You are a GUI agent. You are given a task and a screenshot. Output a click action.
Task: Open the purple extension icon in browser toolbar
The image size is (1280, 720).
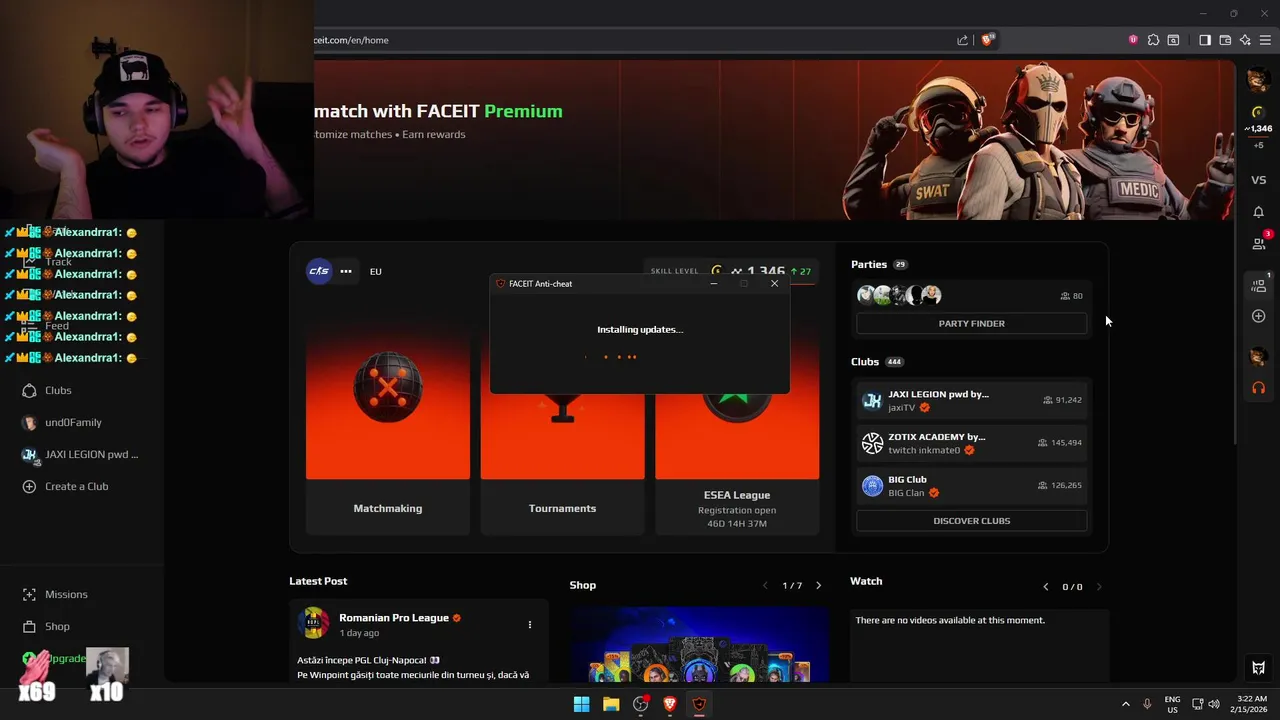point(1133,40)
